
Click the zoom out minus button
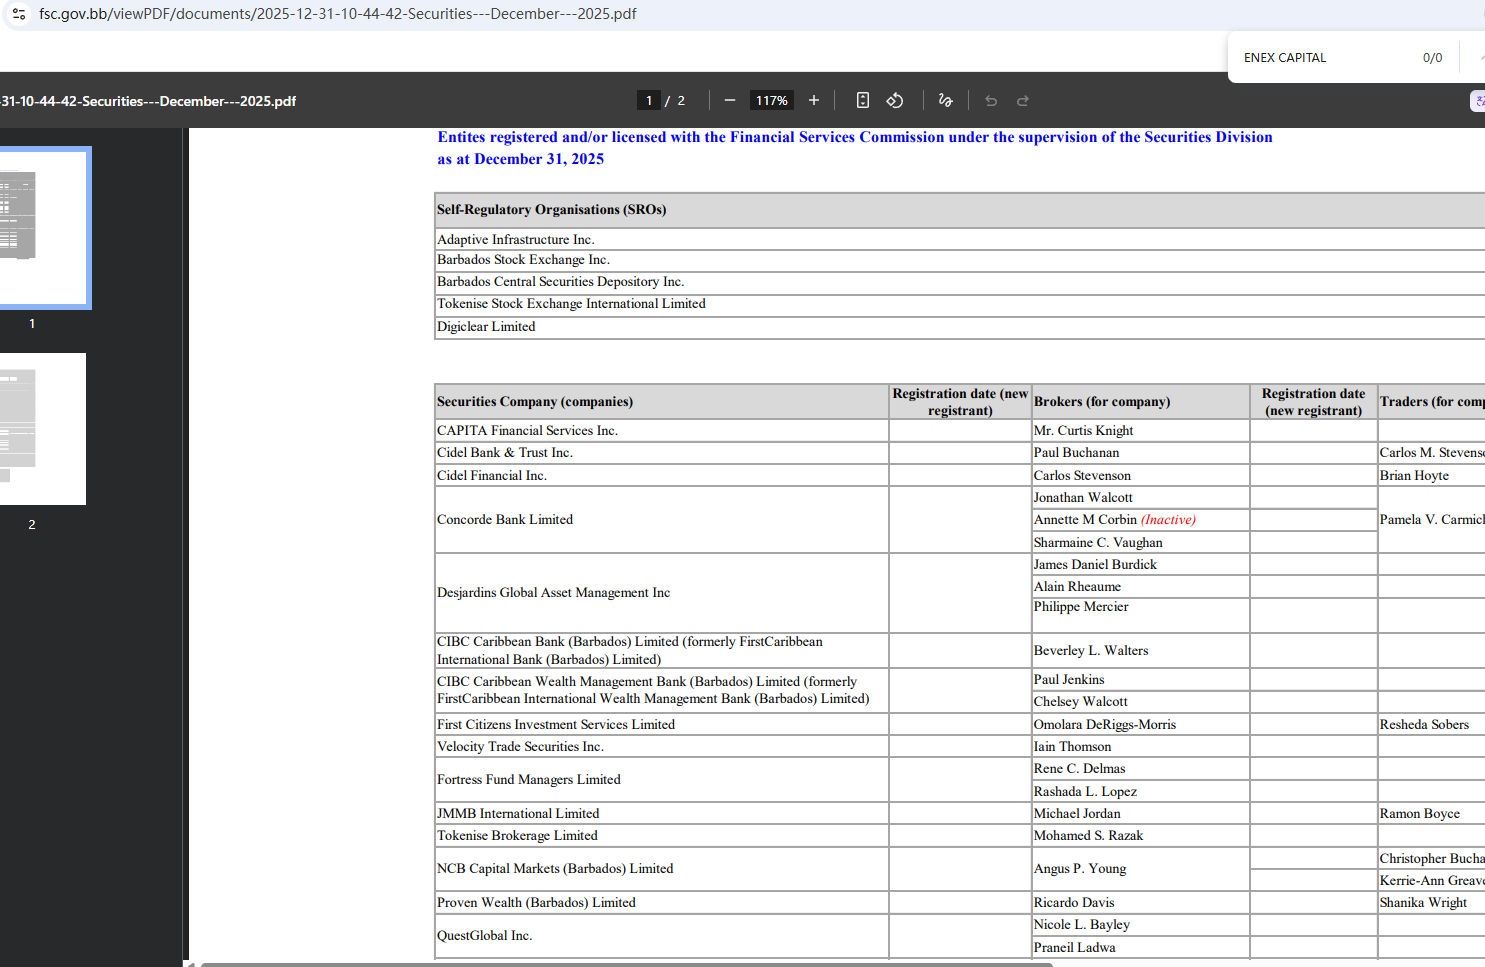pos(730,100)
